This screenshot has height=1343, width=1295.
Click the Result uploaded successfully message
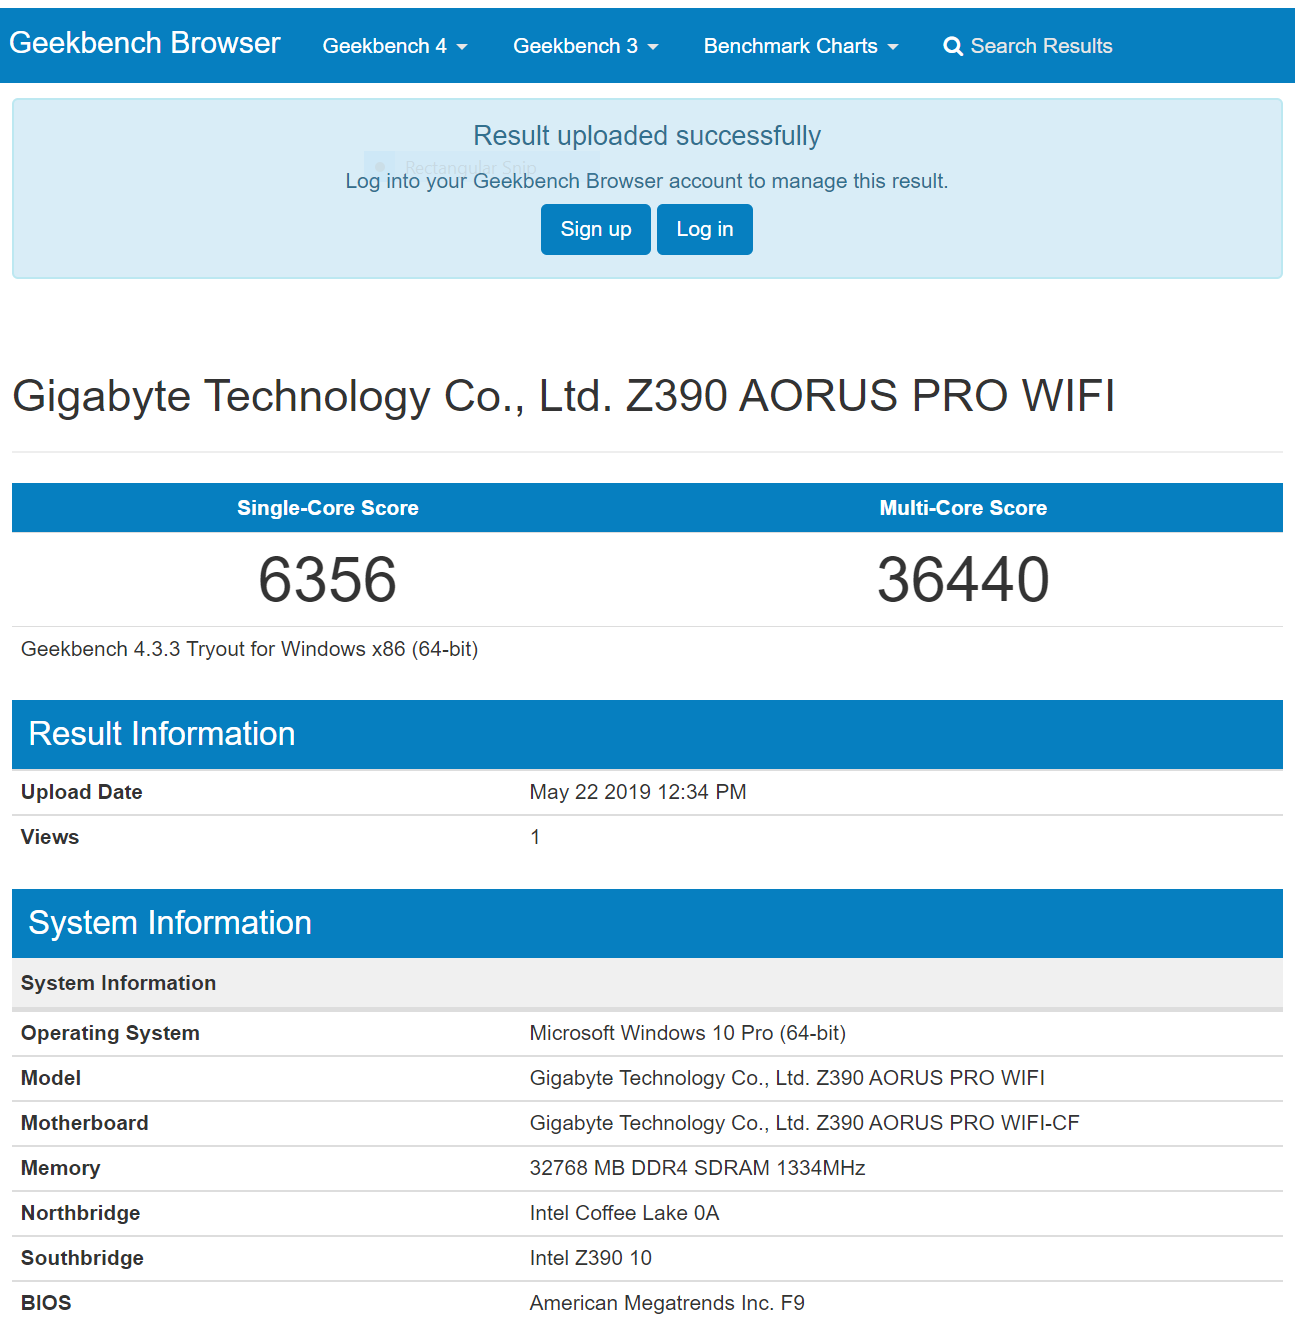[647, 136]
